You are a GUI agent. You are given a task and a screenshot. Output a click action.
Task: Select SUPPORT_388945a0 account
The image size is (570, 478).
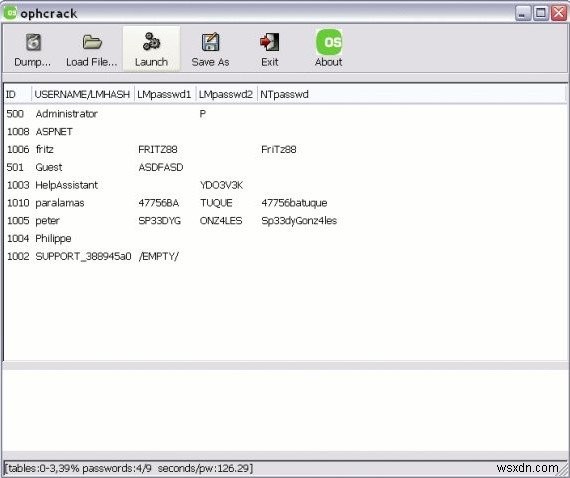pos(83,256)
